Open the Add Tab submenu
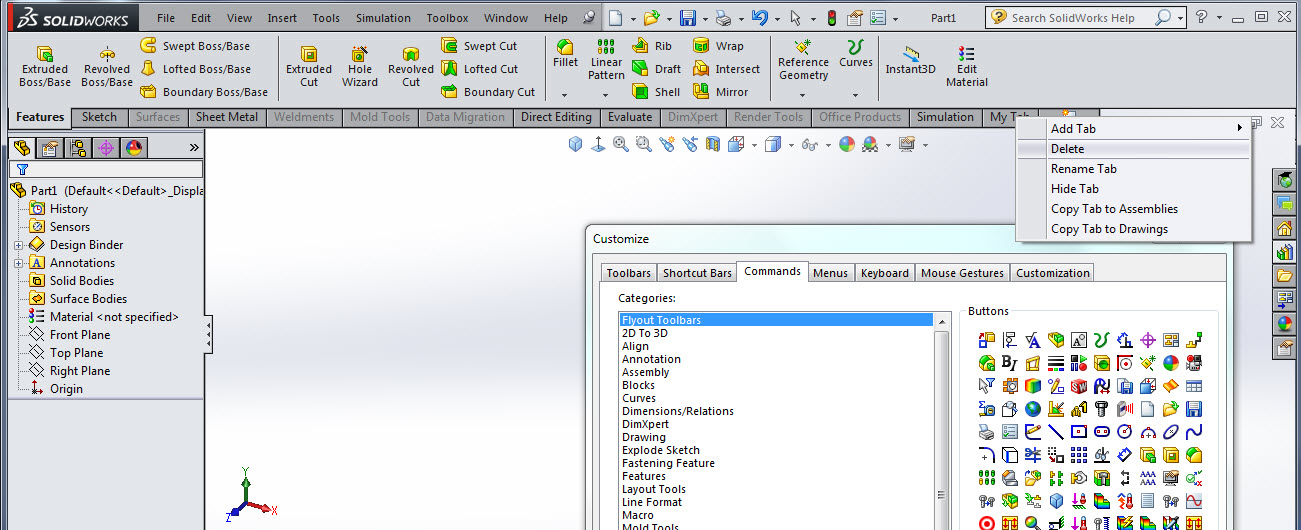Screen dimensions: 1301x530 1133,129
